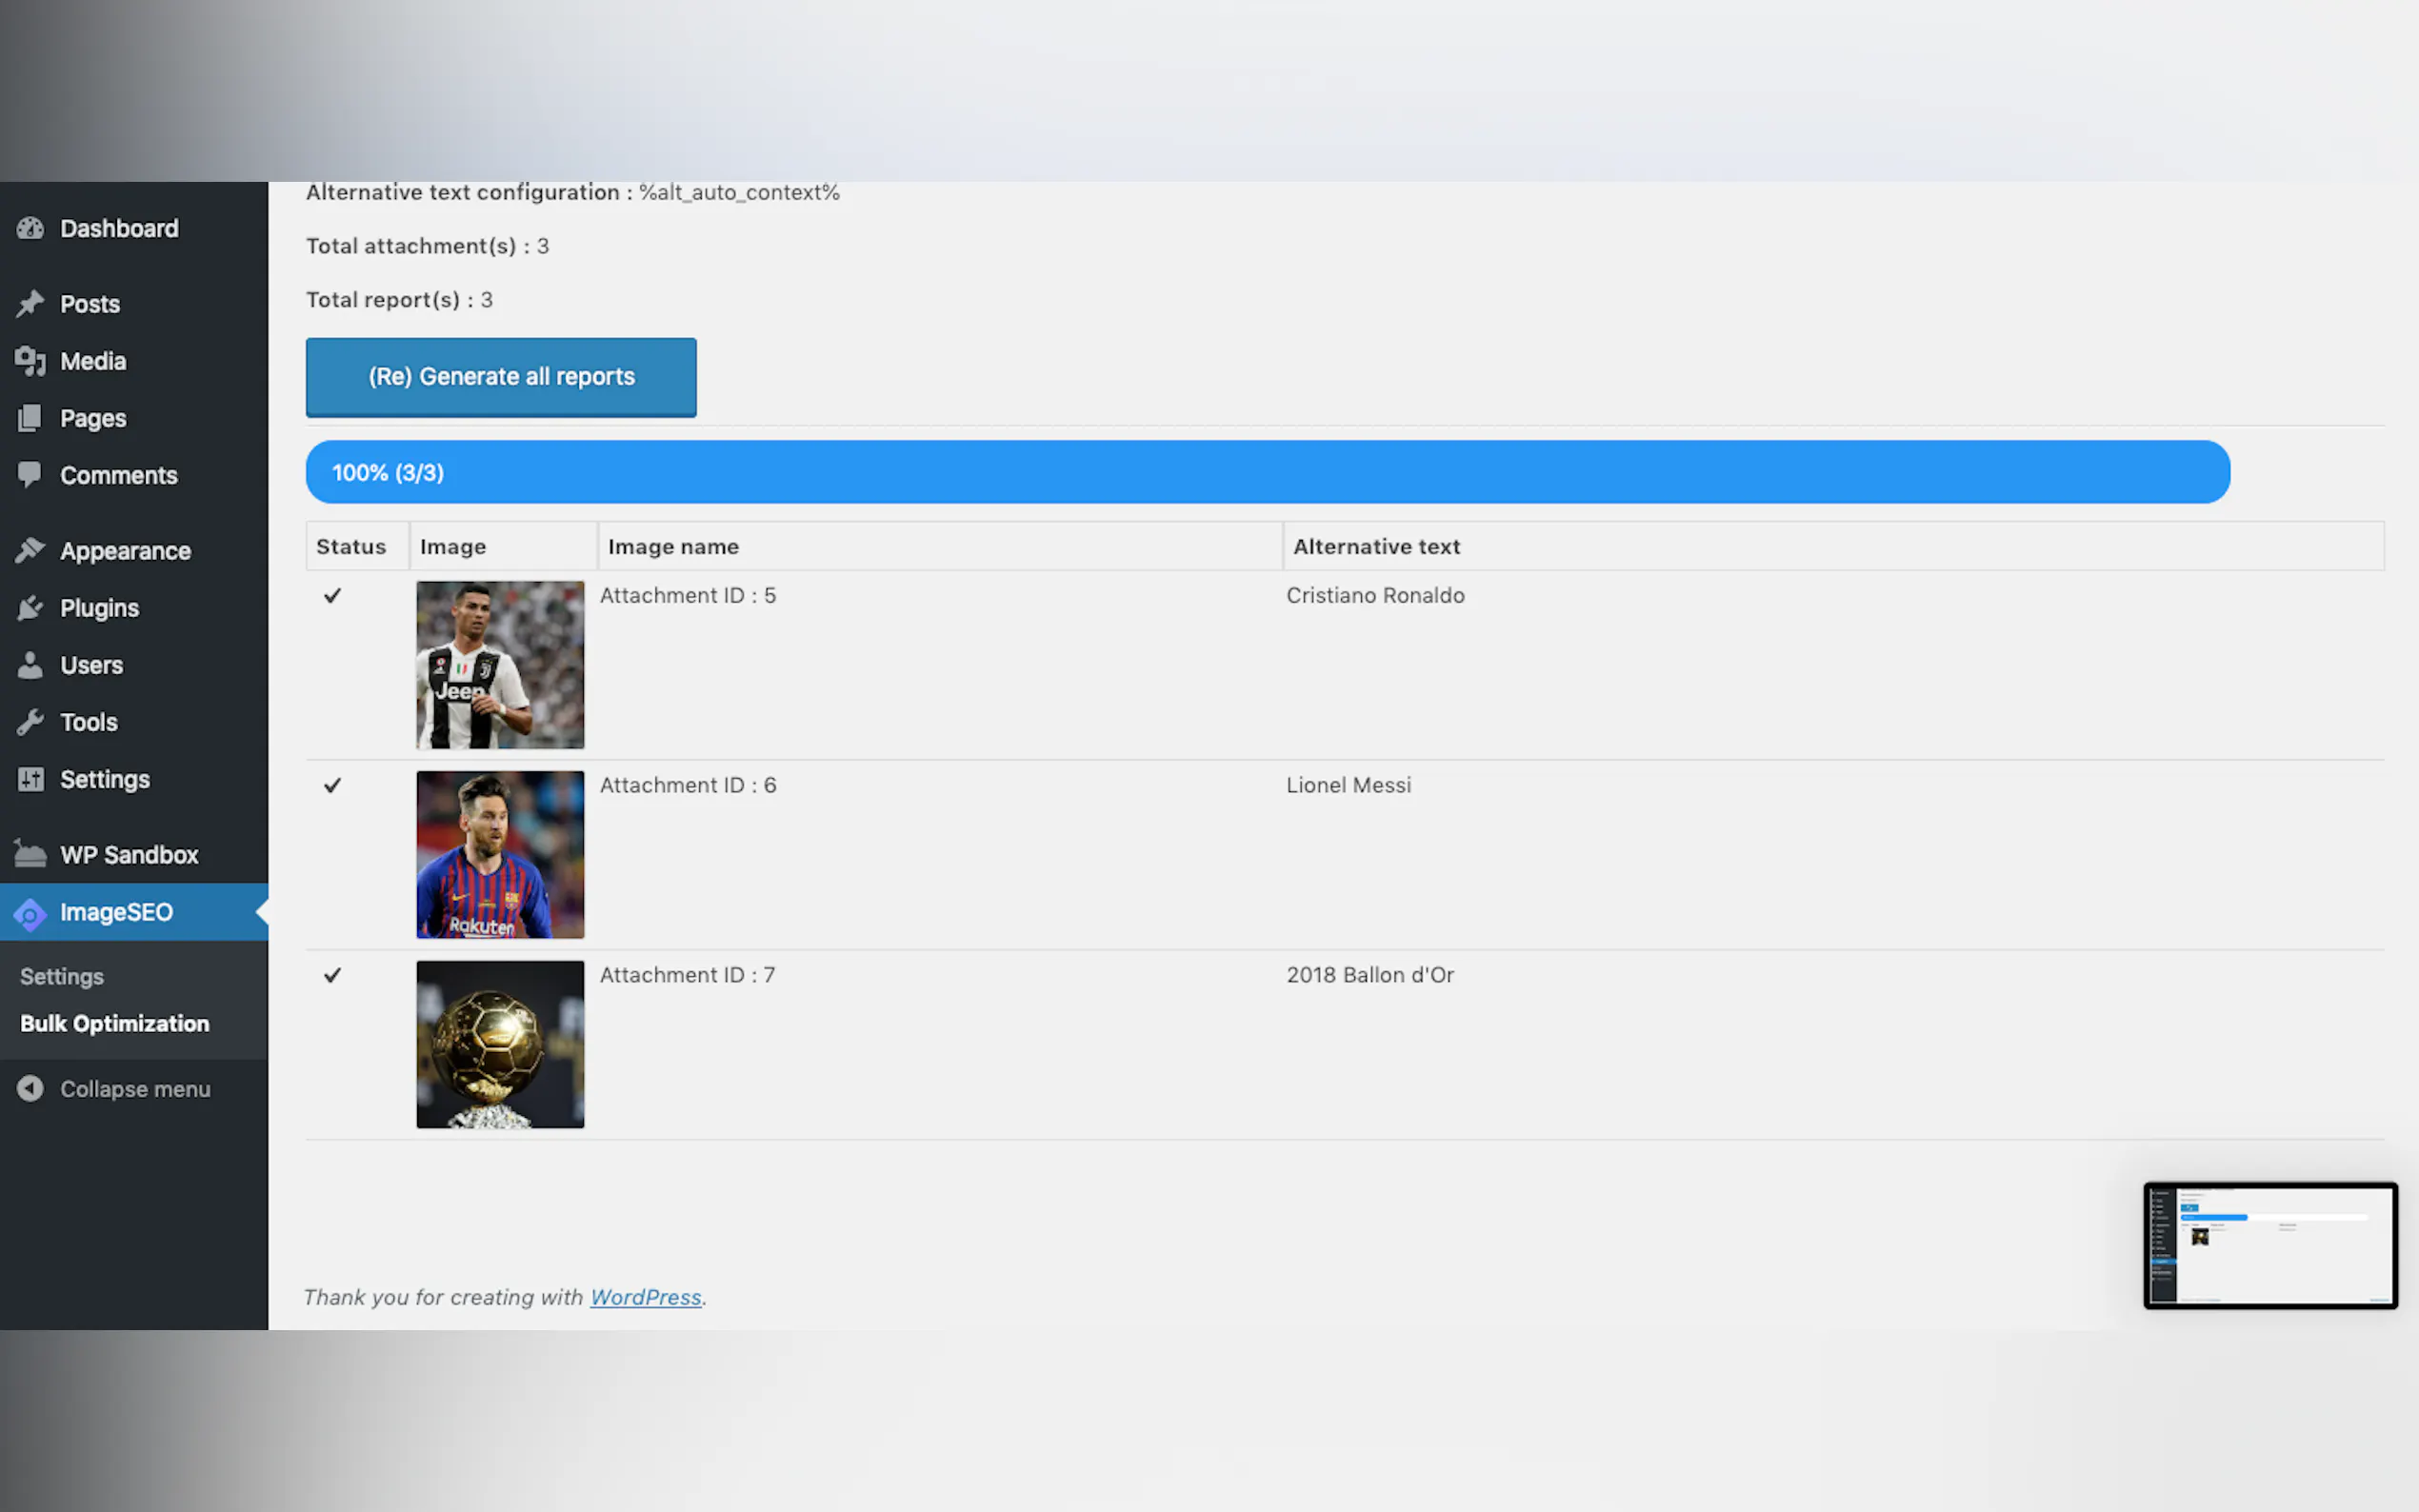
Task: Click the Appearance paintbrush icon
Action: (x=30, y=550)
